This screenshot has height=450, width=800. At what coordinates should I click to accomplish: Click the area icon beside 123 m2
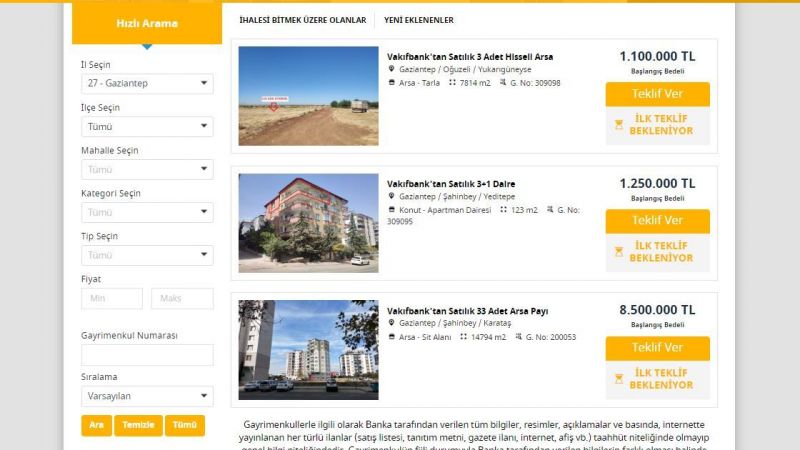click(x=504, y=209)
